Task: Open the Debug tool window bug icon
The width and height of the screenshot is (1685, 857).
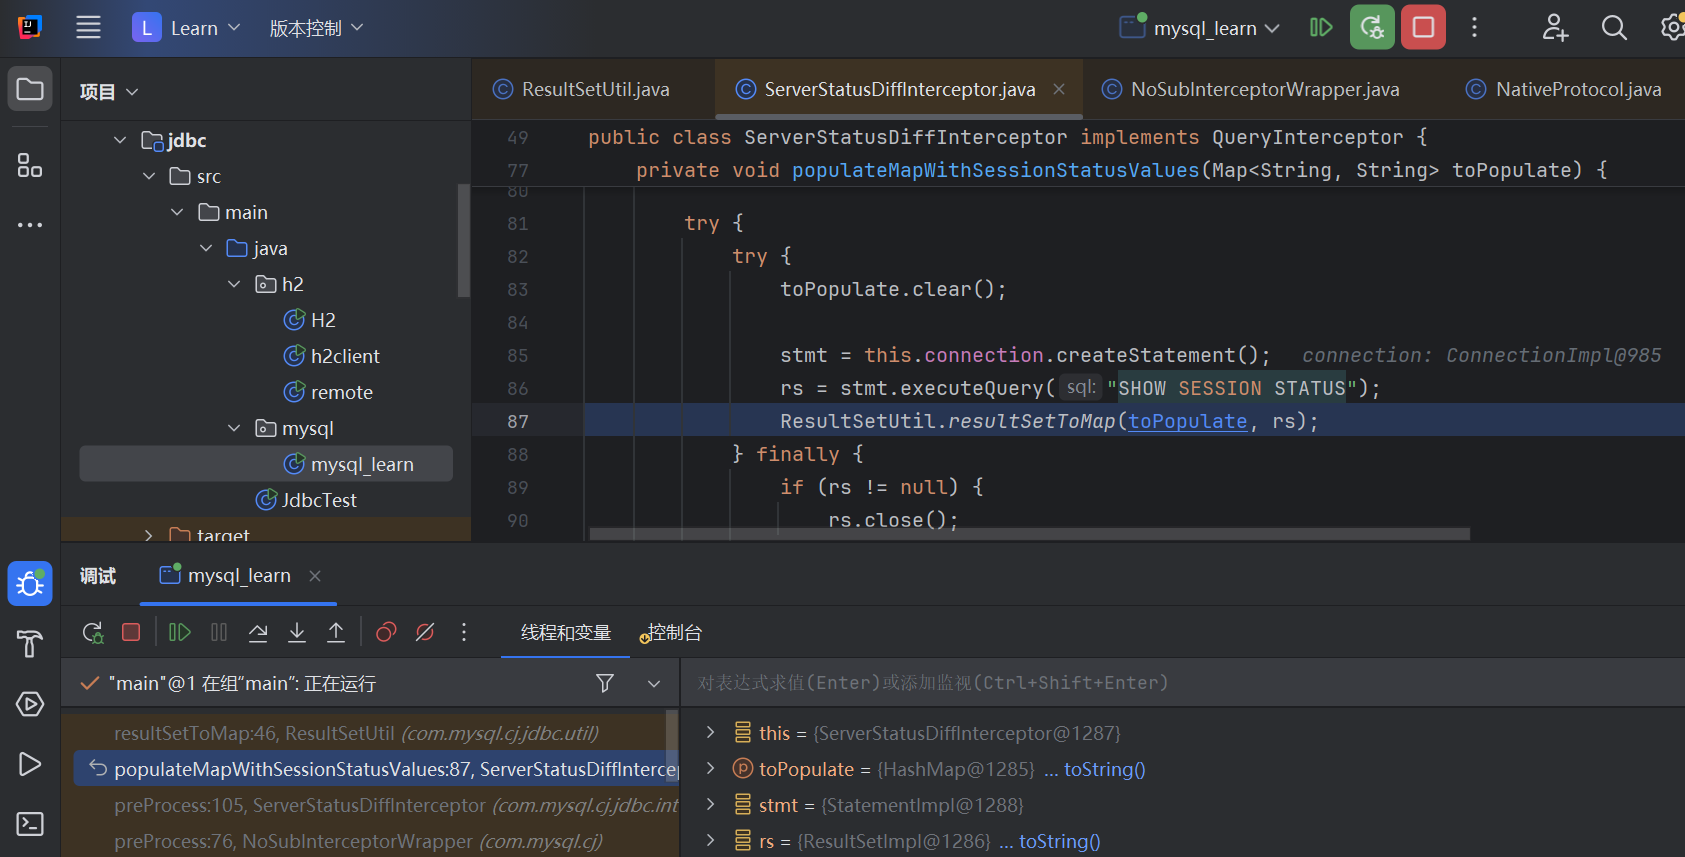Action: (x=30, y=583)
